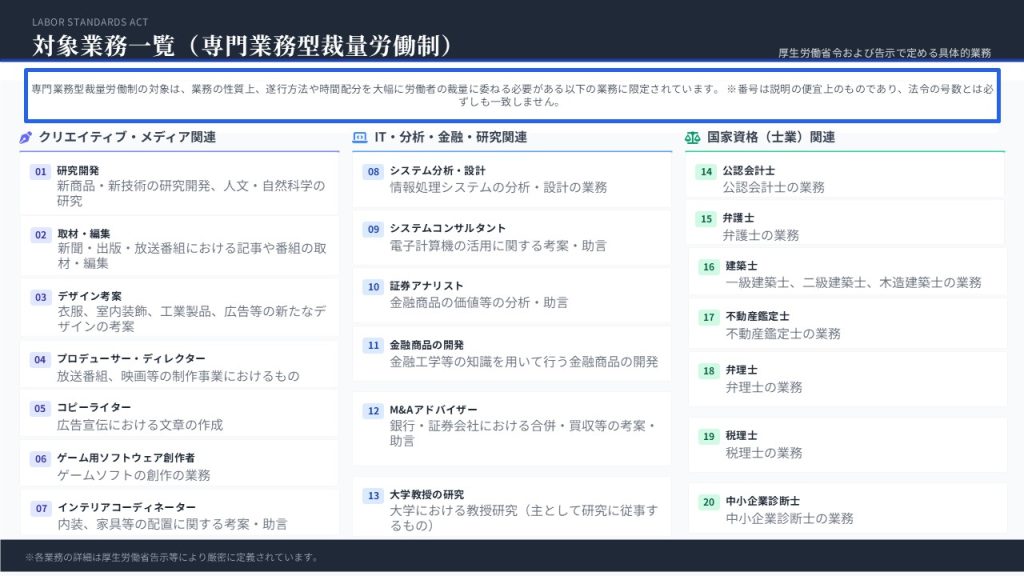1024x576 pixels.
Task: Select the 01 number badge for 研究開発
Action: point(41,172)
